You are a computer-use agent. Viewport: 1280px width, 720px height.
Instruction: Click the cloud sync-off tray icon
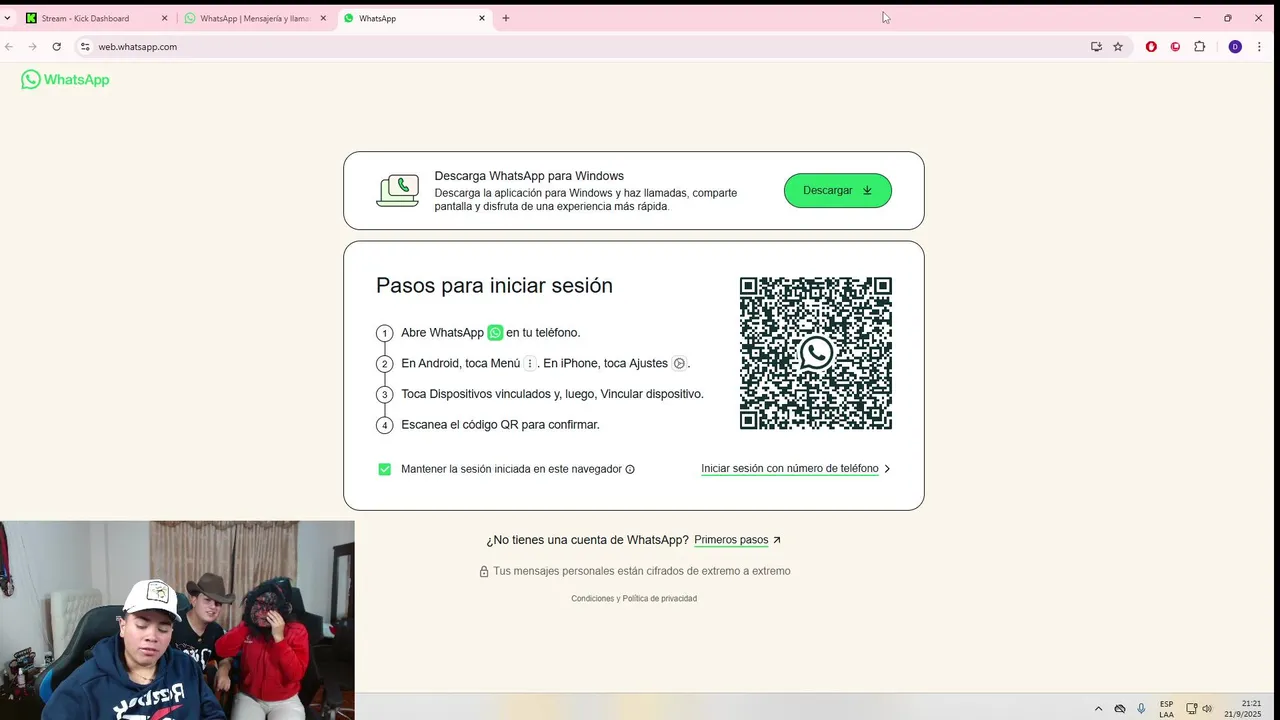[1120, 708]
